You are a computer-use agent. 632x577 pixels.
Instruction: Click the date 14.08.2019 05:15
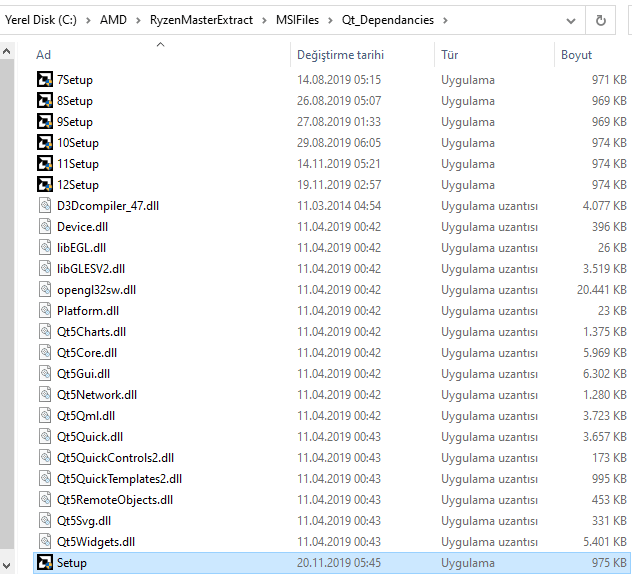point(339,80)
